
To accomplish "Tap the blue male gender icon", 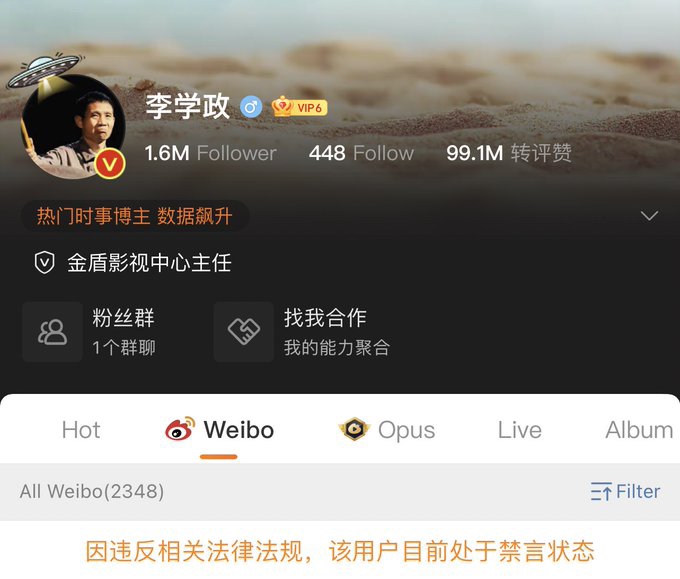I will click(x=251, y=107).
